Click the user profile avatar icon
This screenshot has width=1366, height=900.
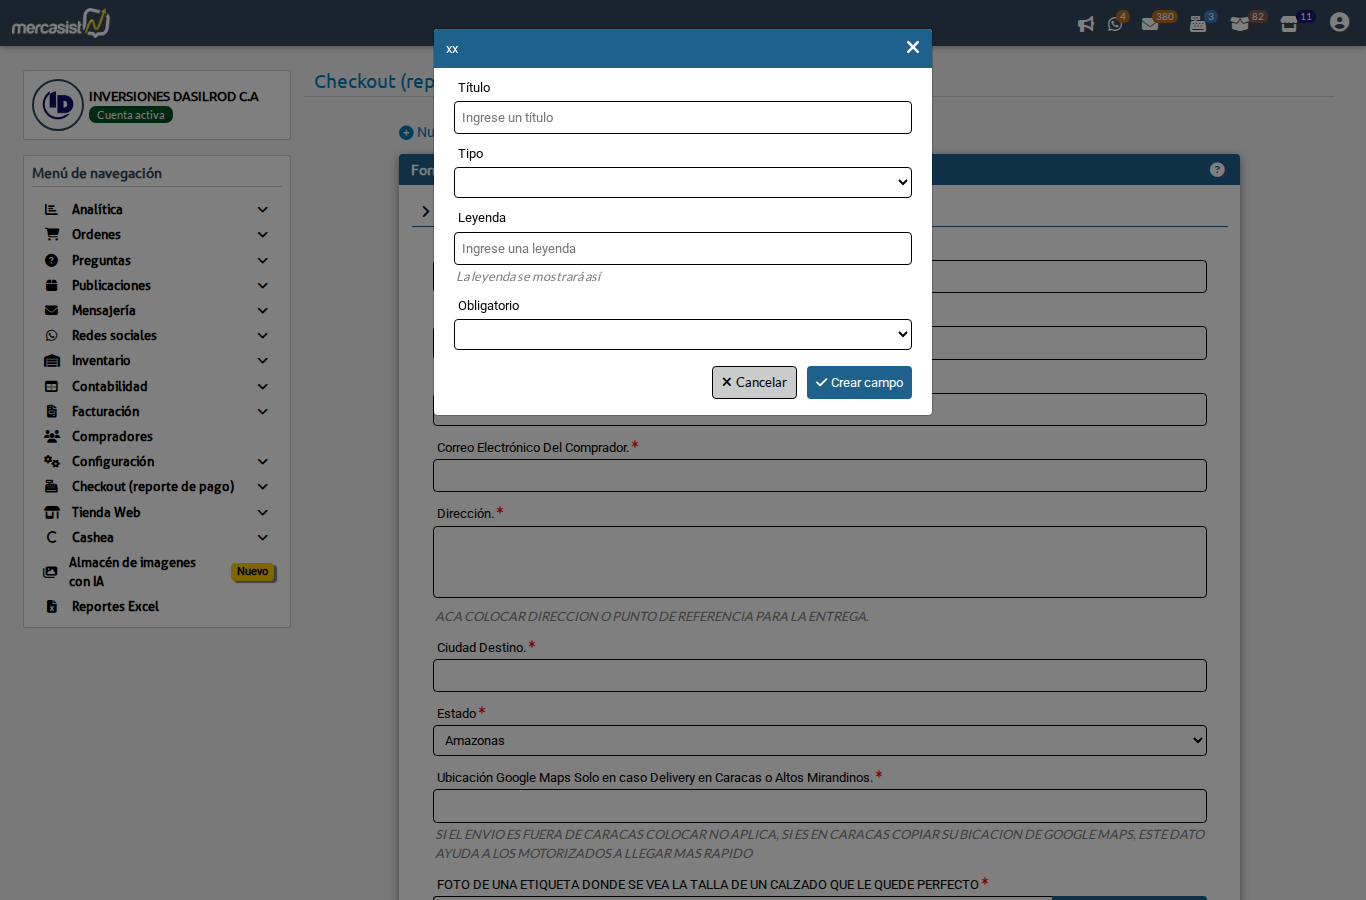(1339, 22)
